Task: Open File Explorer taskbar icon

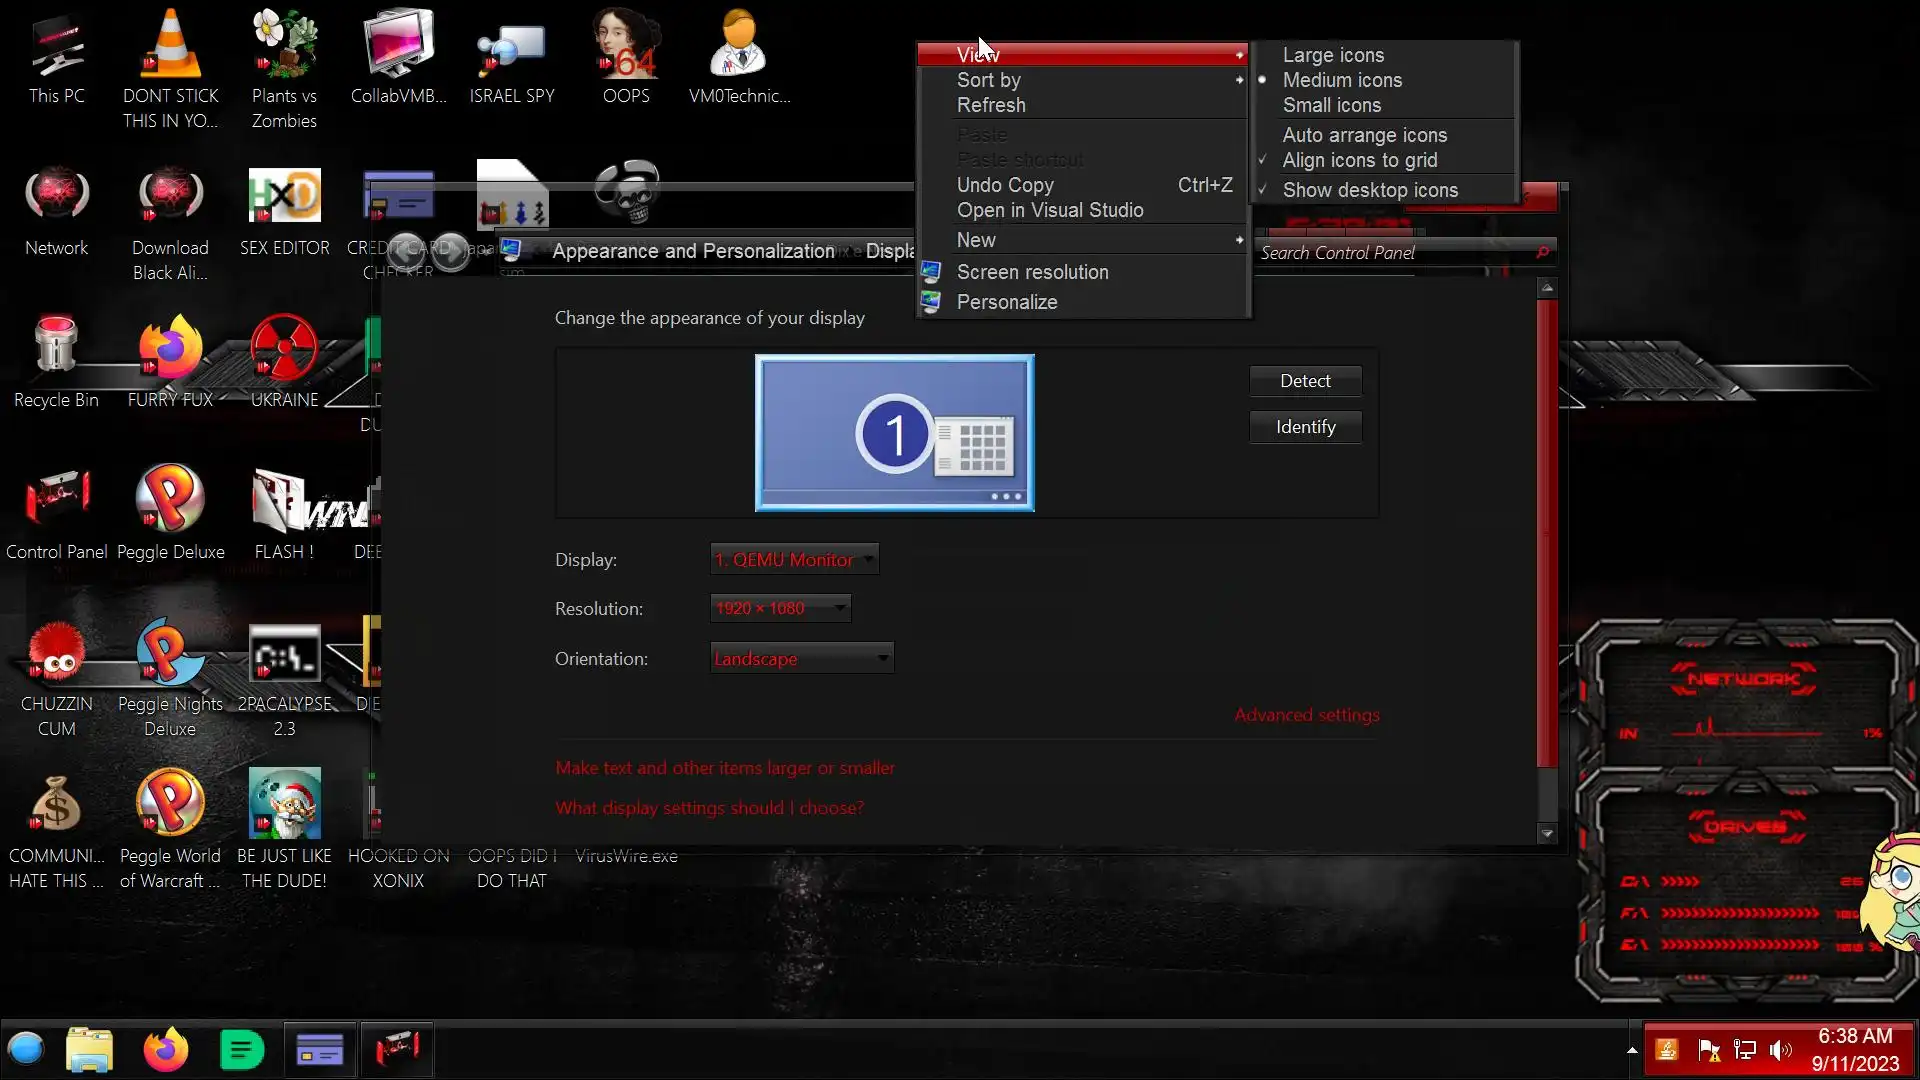Action: (x=89, y=1050)
